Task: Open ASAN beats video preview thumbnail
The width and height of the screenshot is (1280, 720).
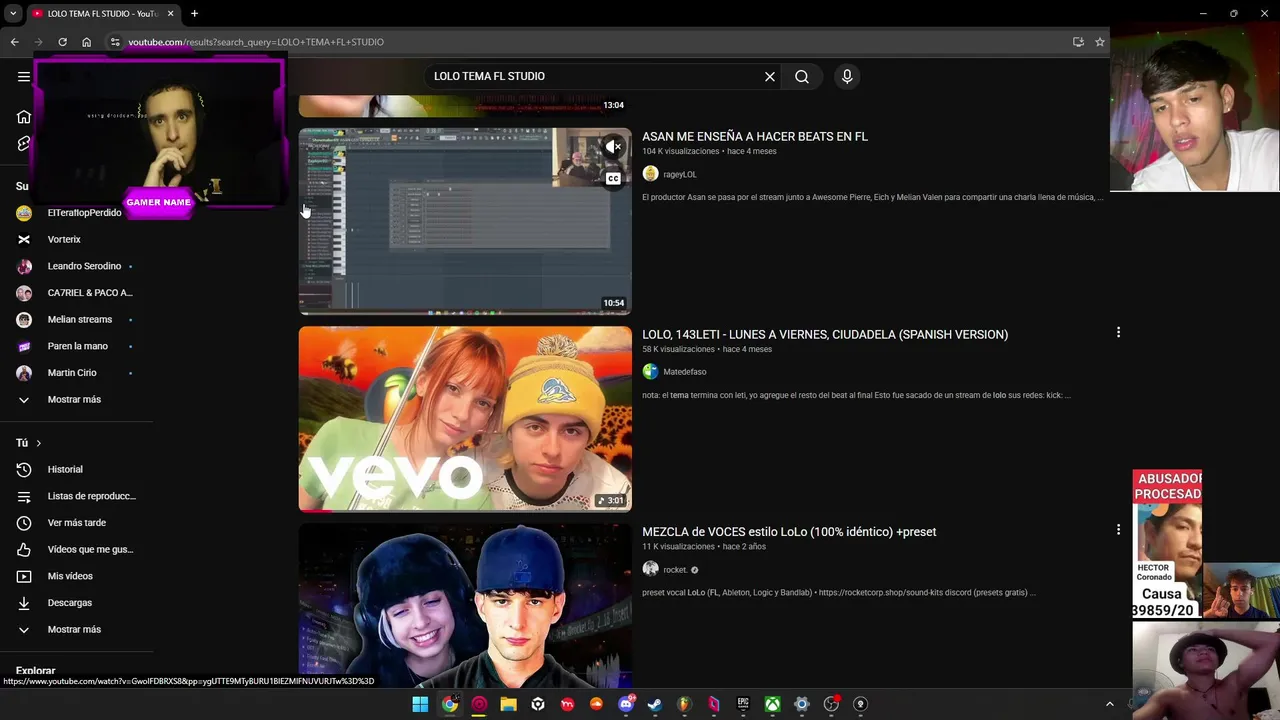Action: pyautogui.click(x=465, y=221)
